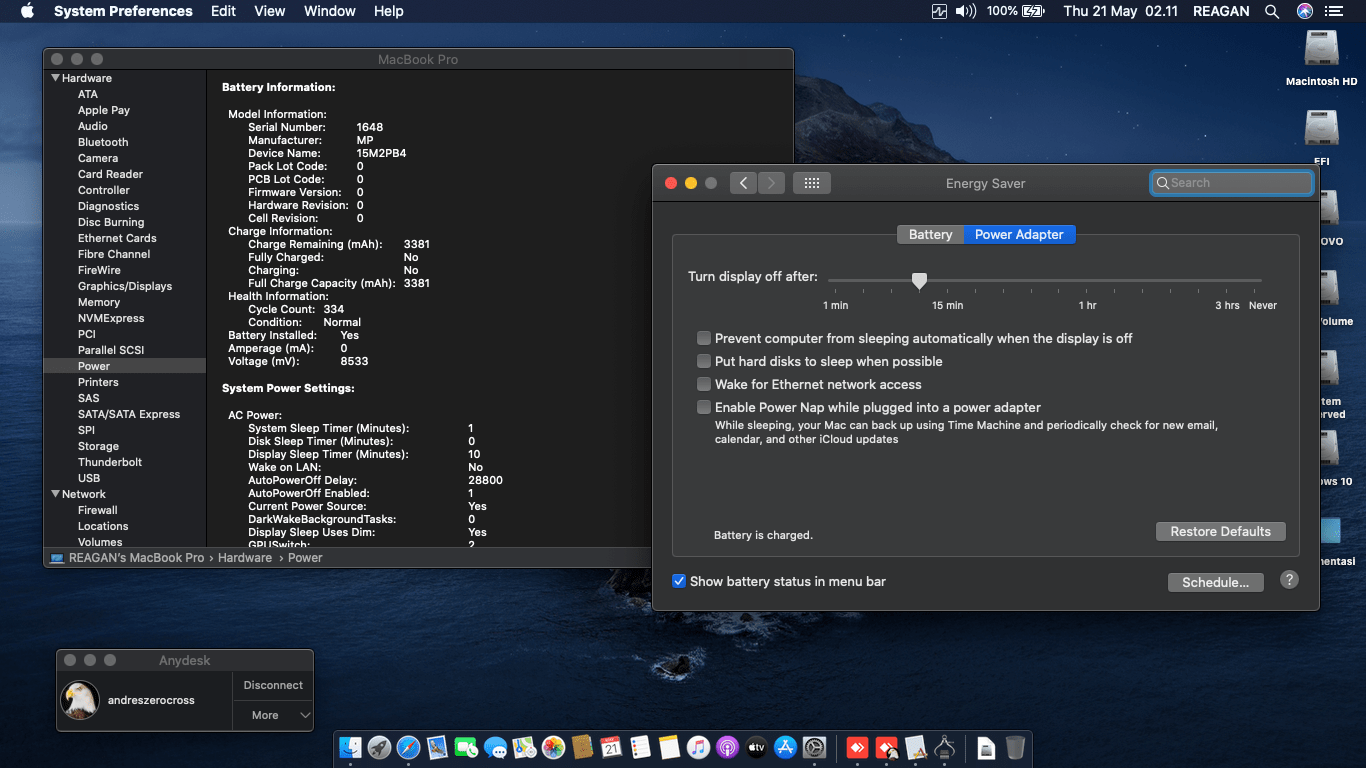Screen dimensions: 1366x768
Task: Click REAGAN user name in menu bar
Action: pyautogui.click(x=1221, y=11)
